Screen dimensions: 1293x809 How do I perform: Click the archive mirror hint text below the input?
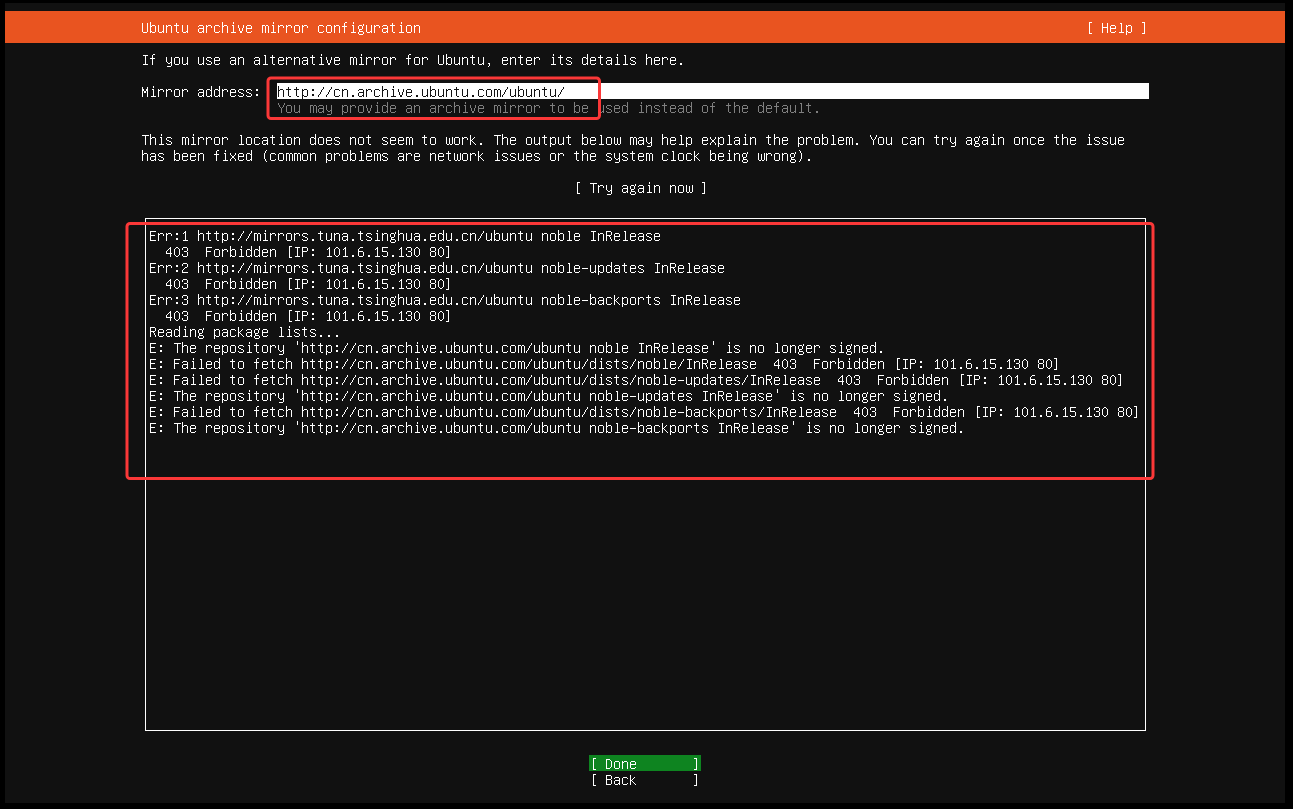[548, 108]
